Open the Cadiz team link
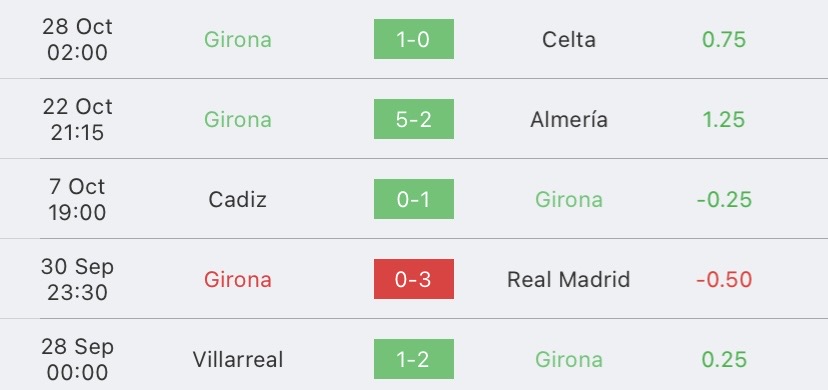The image size is (828, 390). point(238,199)
